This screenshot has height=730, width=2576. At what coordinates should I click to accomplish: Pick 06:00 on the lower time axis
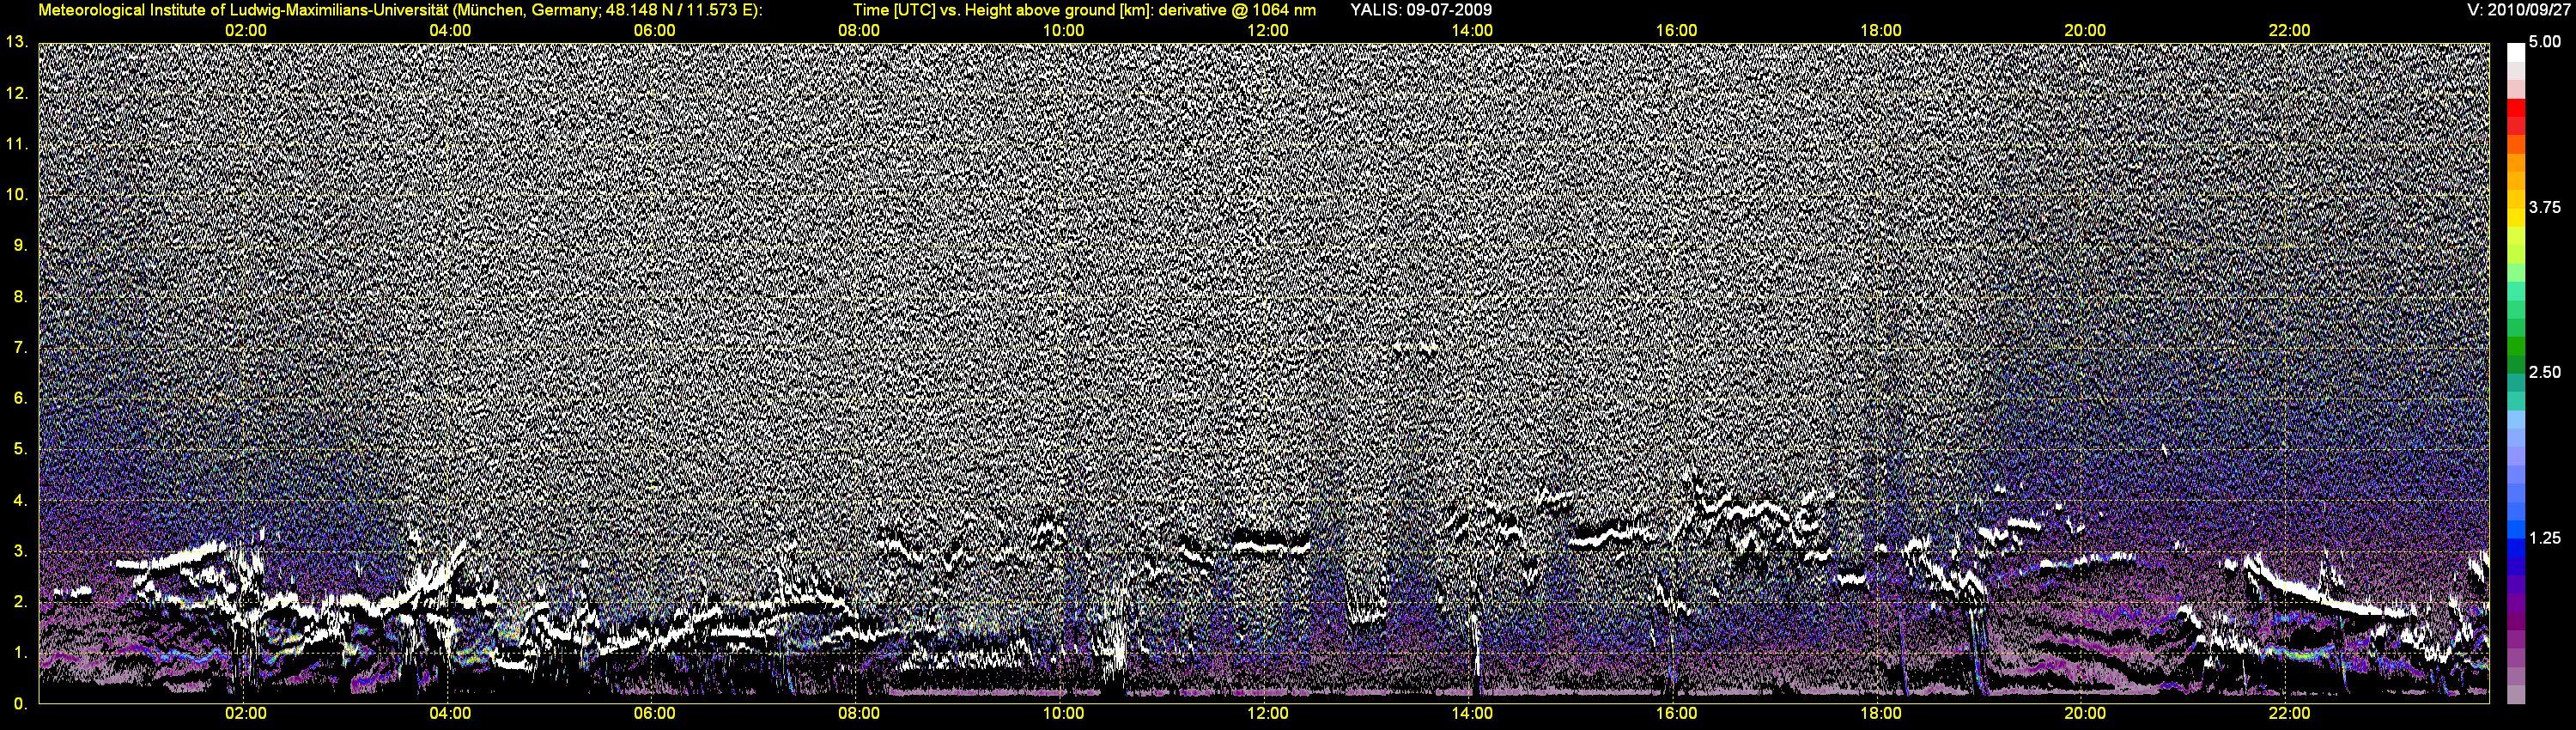[654, 713]
